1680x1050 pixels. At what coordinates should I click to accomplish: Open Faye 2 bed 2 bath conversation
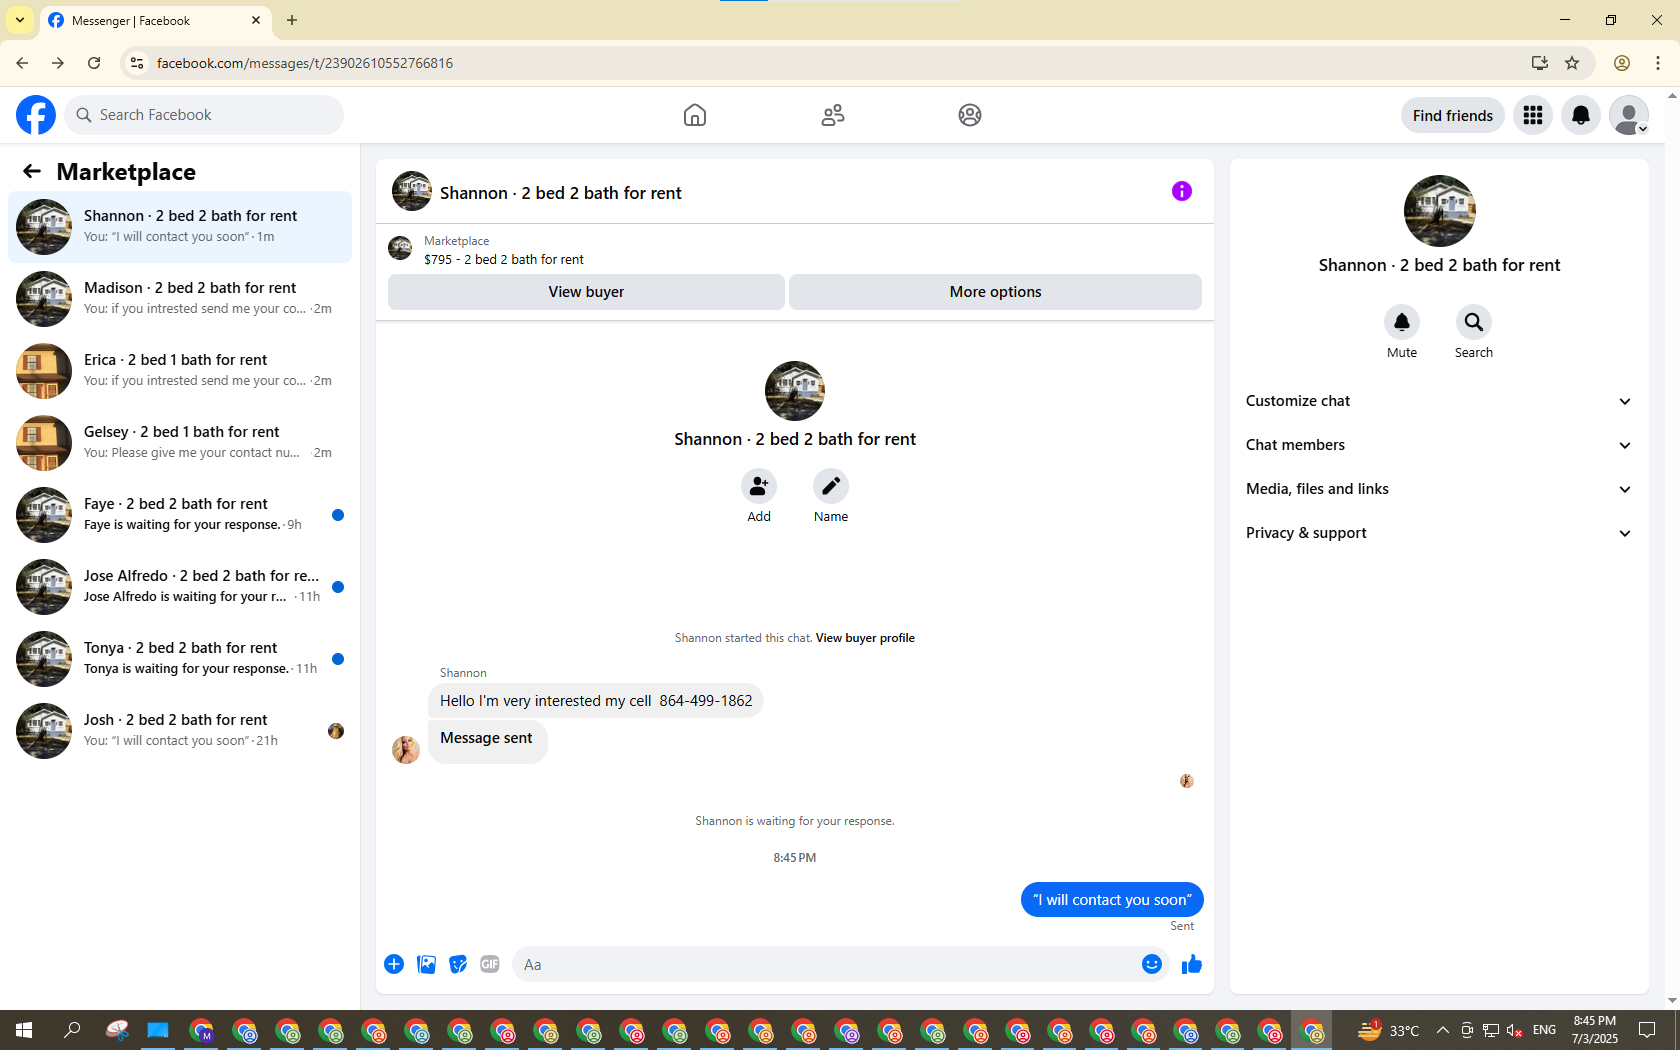(180, 515)
